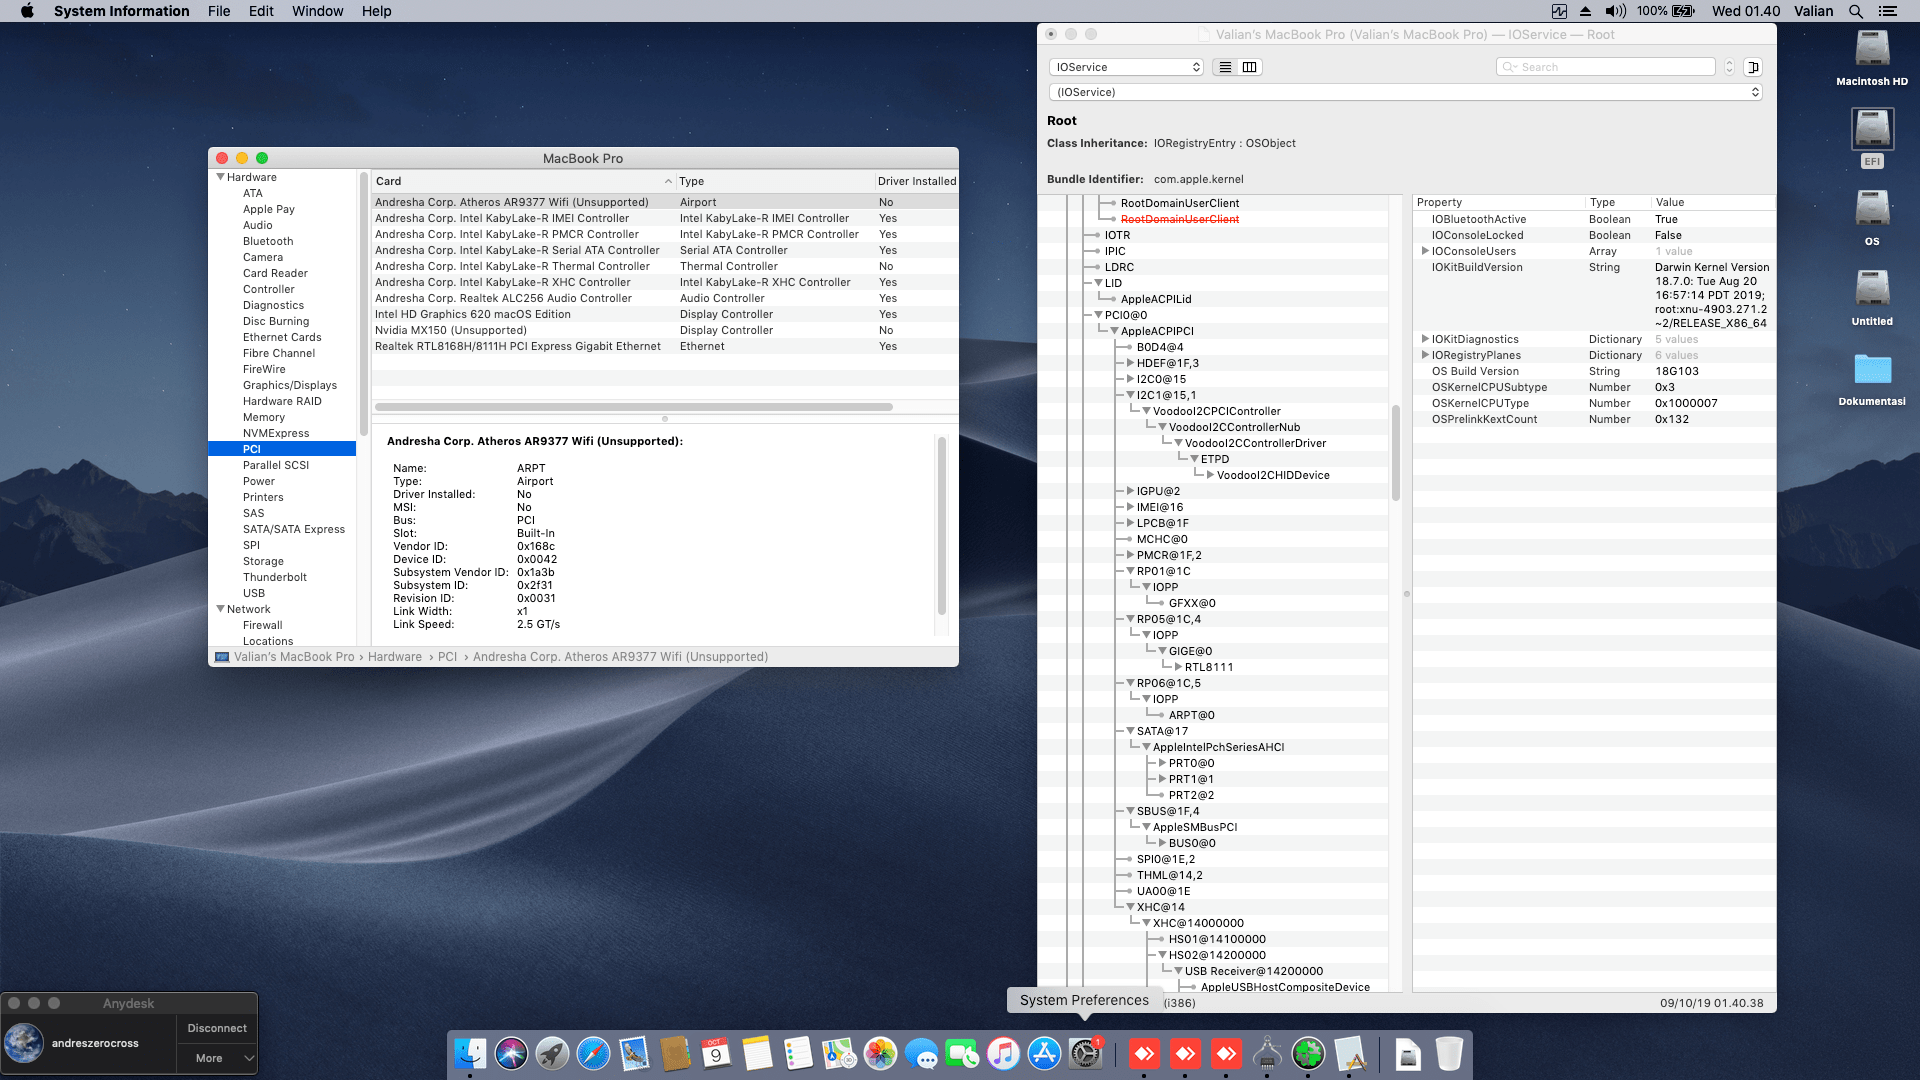Open the (IOService) path popup
Screen dimensions: 1920x1080
point(1405,92)
